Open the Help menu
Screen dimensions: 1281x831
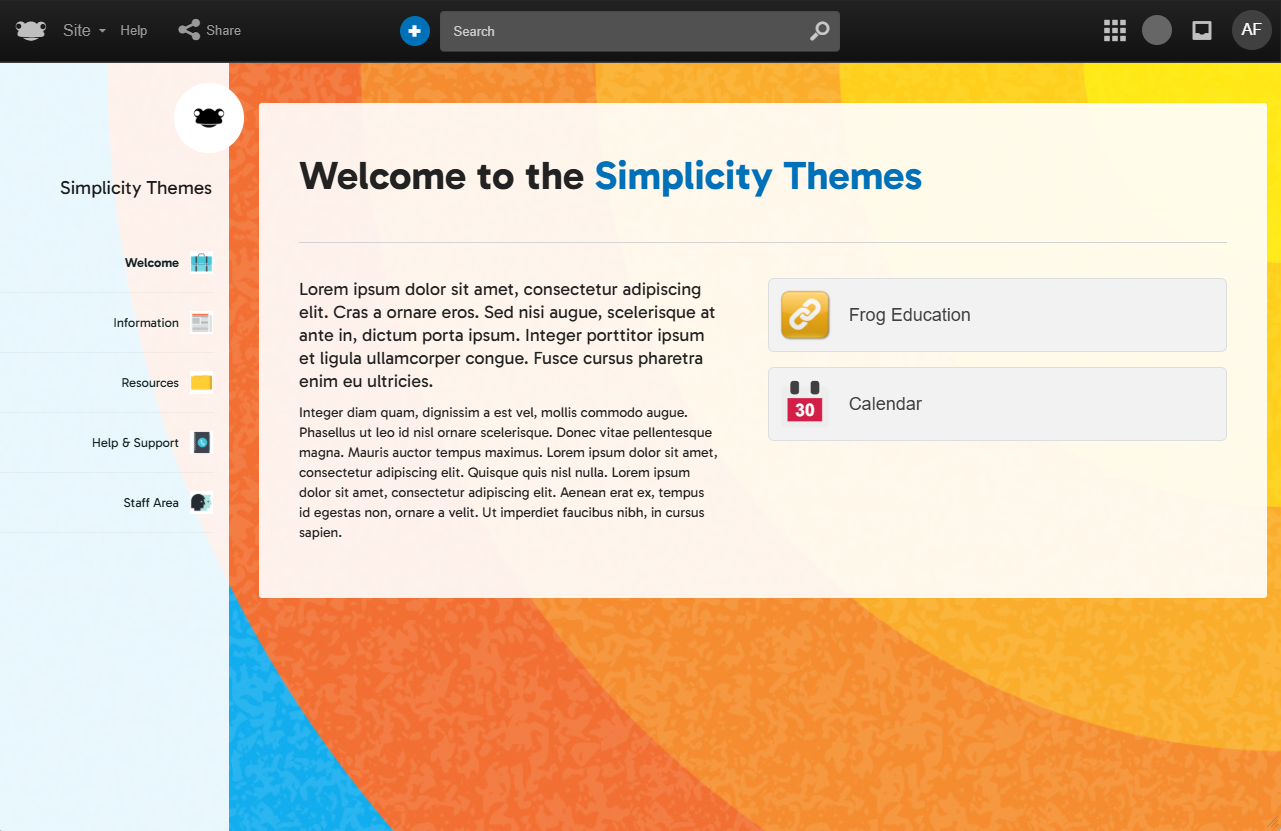(x=134, y=31)
